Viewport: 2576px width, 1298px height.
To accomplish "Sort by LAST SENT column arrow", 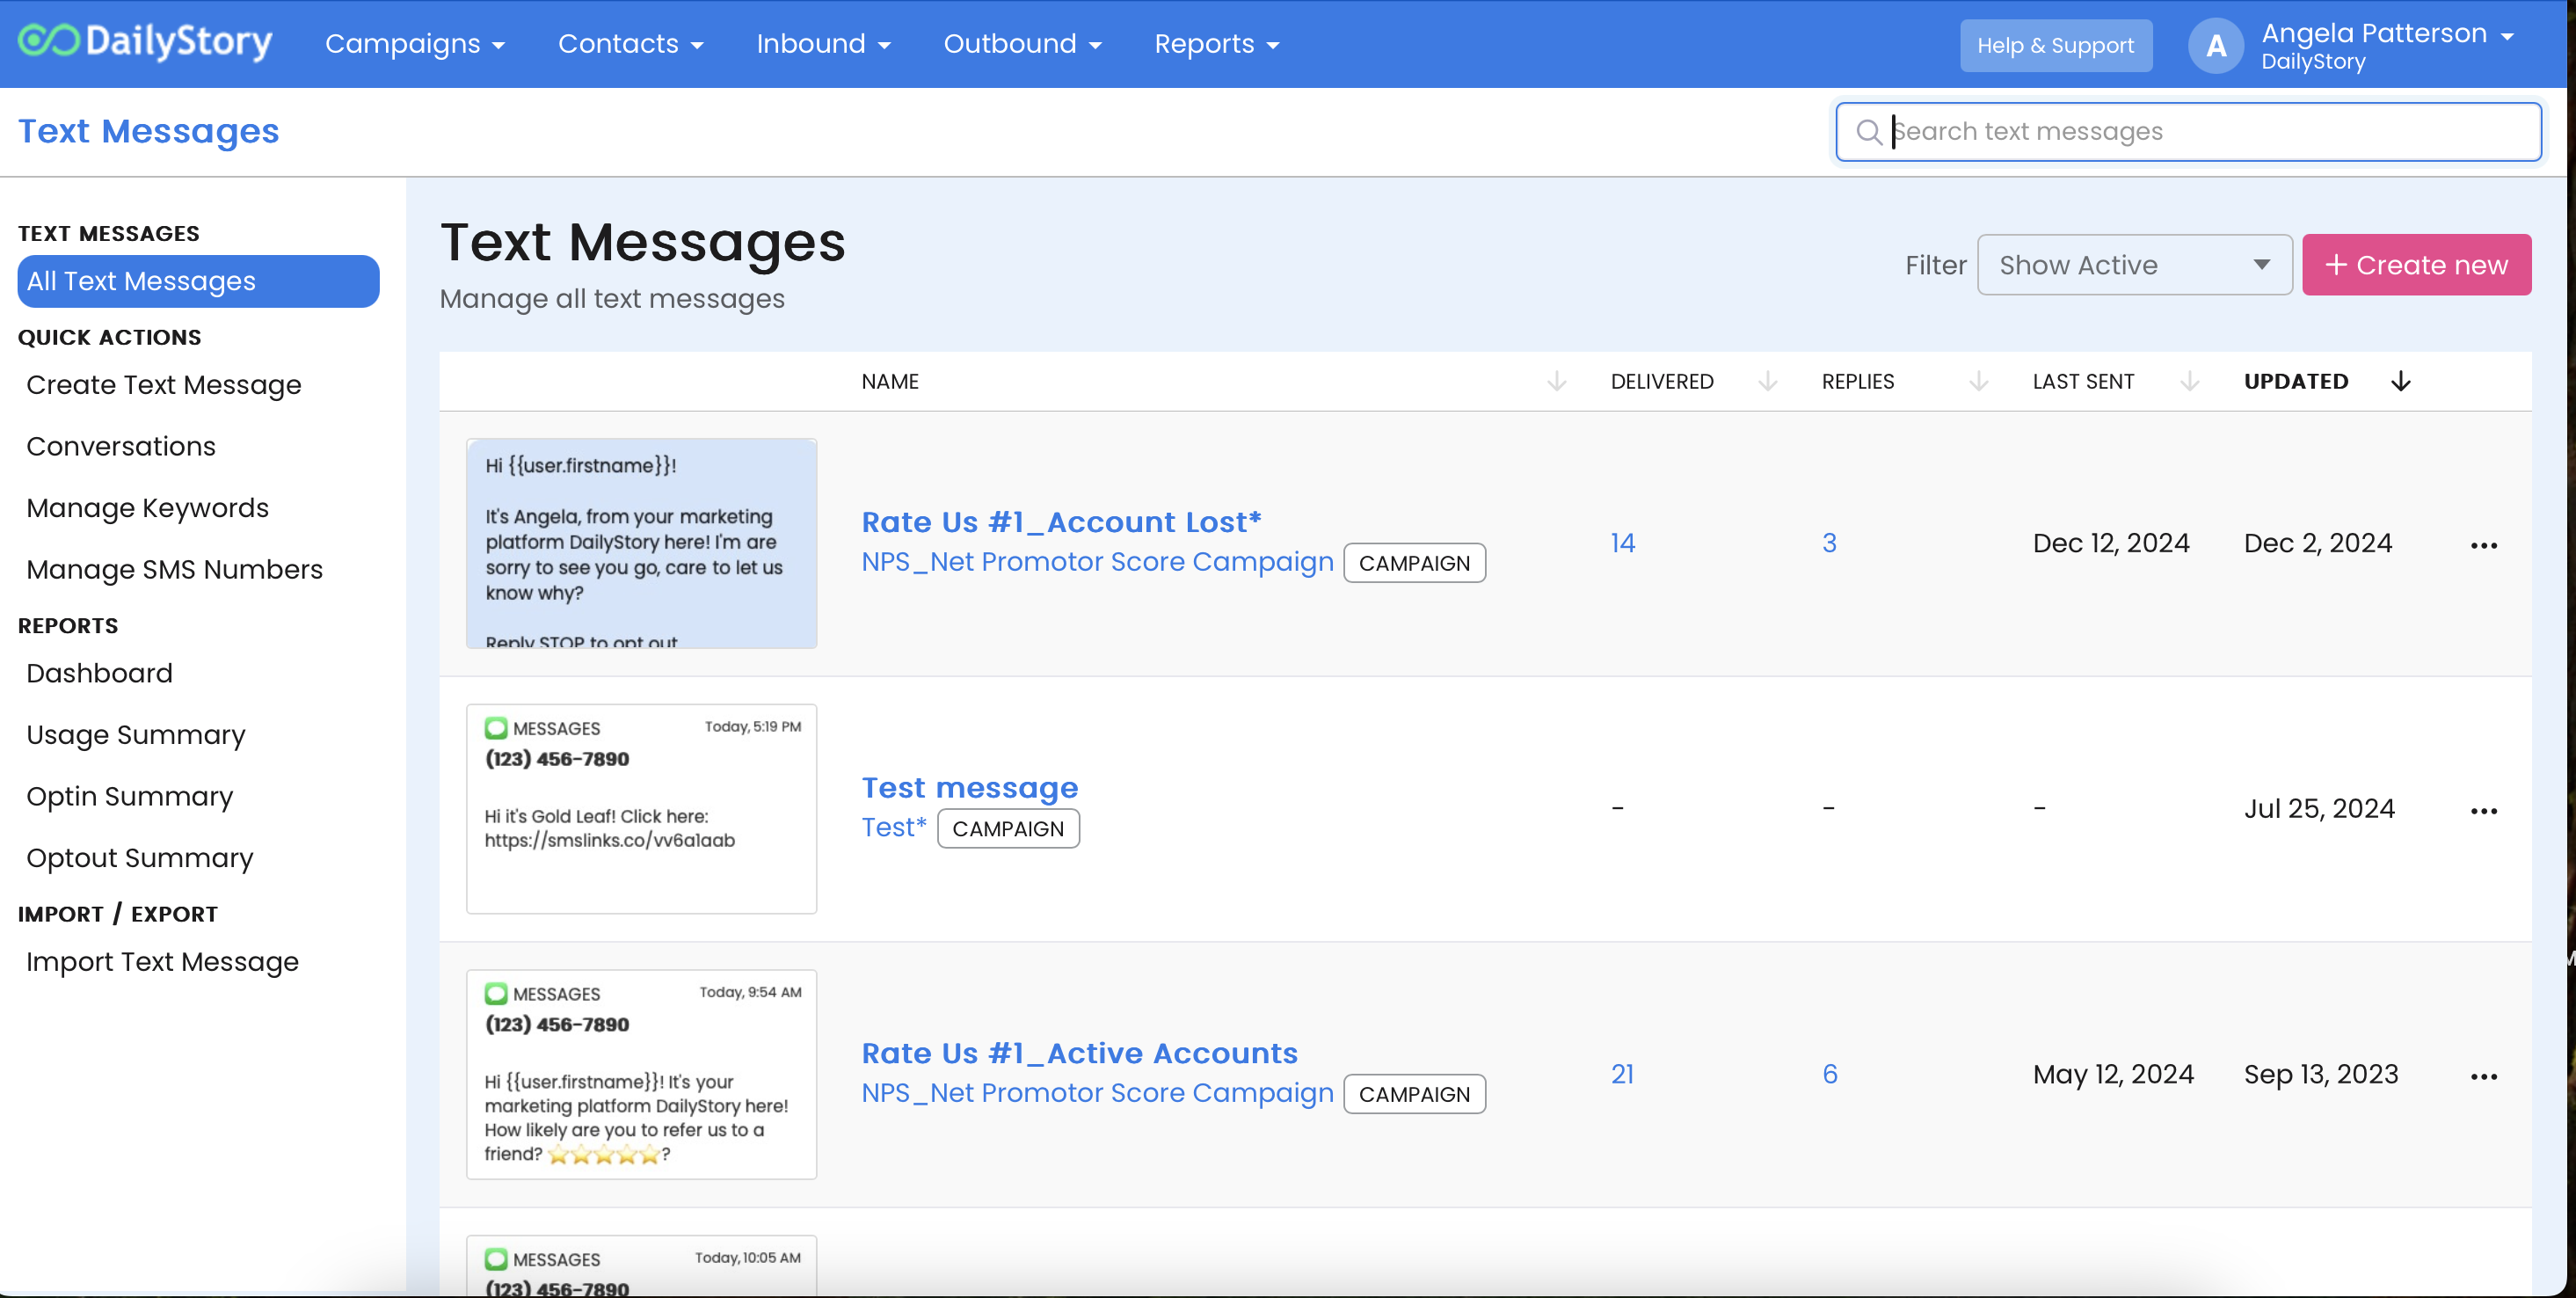I will [x=2189, y=381].
